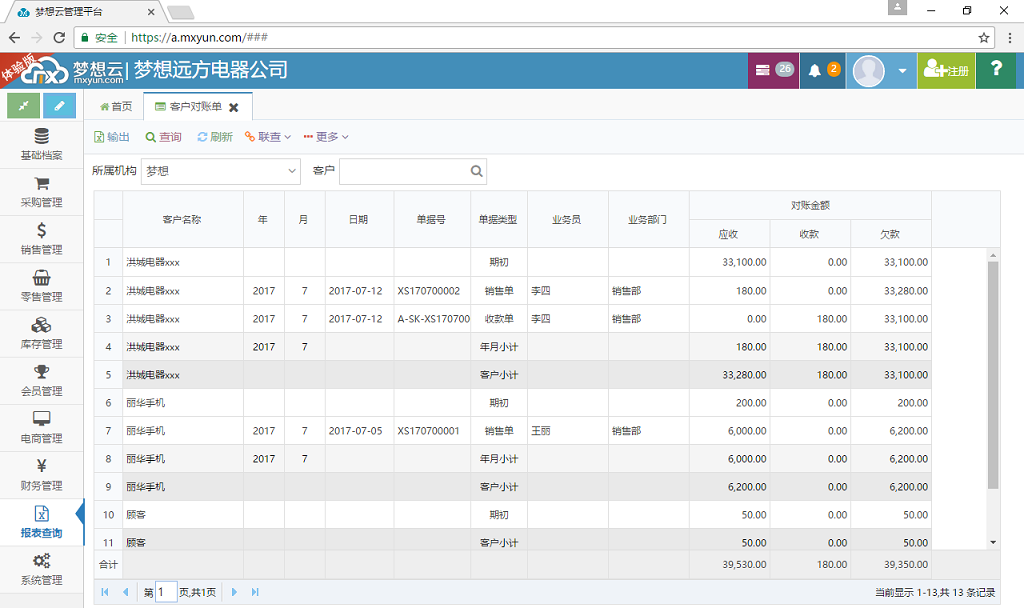Reload the browser page
The height and width of the screenshot is (608, 1024).
click(x=59, y=38)
